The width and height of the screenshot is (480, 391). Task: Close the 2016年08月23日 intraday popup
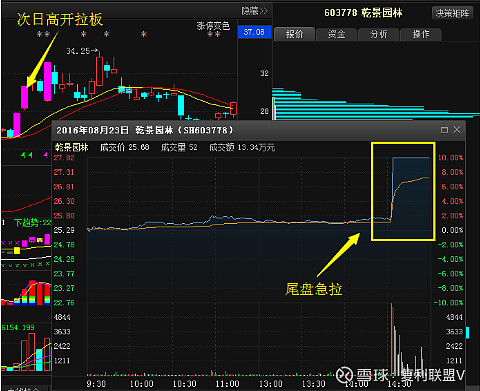click(457, 130)
